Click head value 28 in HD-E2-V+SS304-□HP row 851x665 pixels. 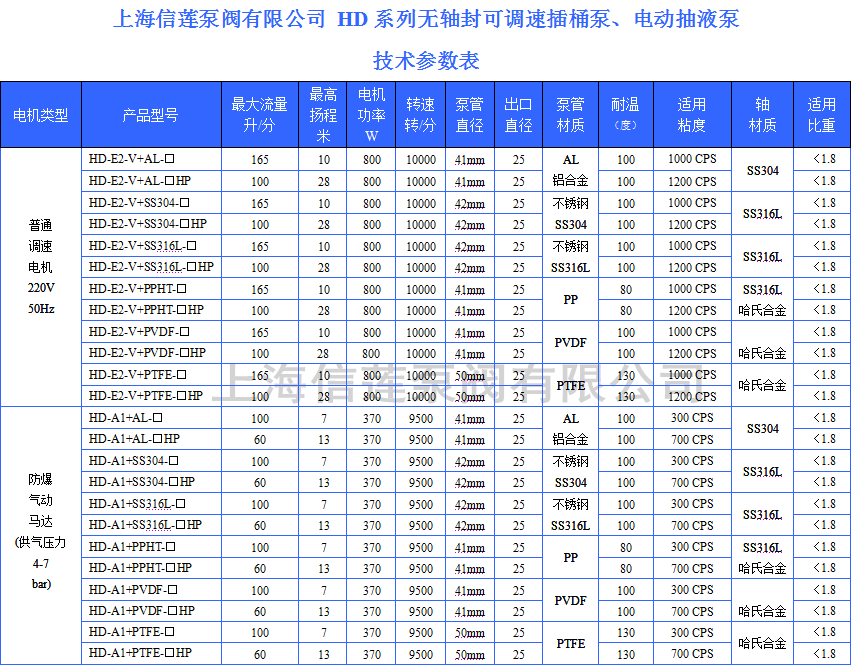[323, 224]
